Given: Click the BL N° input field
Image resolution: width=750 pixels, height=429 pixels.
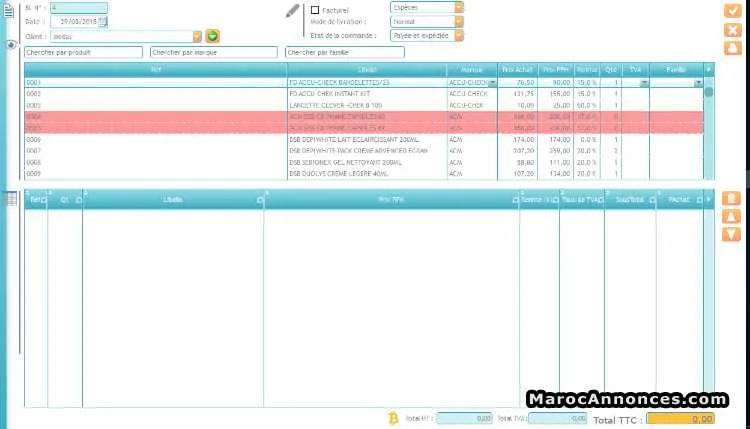Looking at the screenshot, I should [78, 8].
